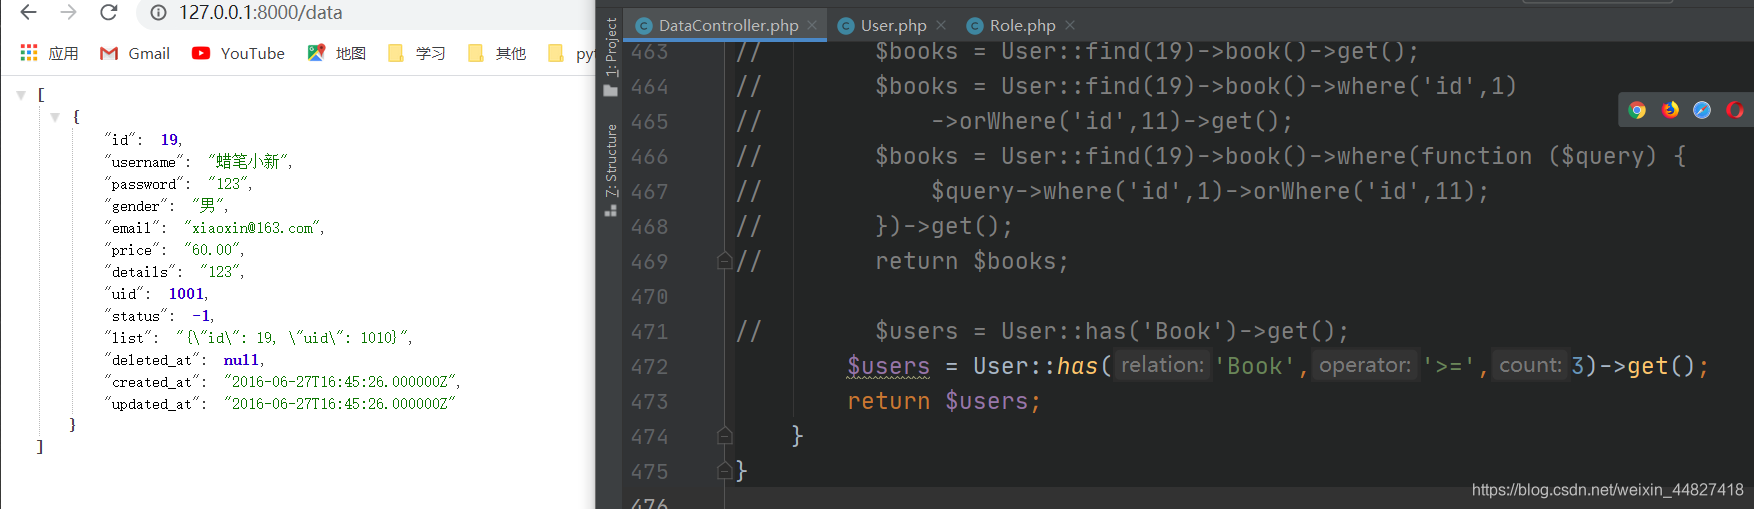Click the "username" value 蜡笔小新
Viewport: 1754px width, 509px height.
coord(248,162)
